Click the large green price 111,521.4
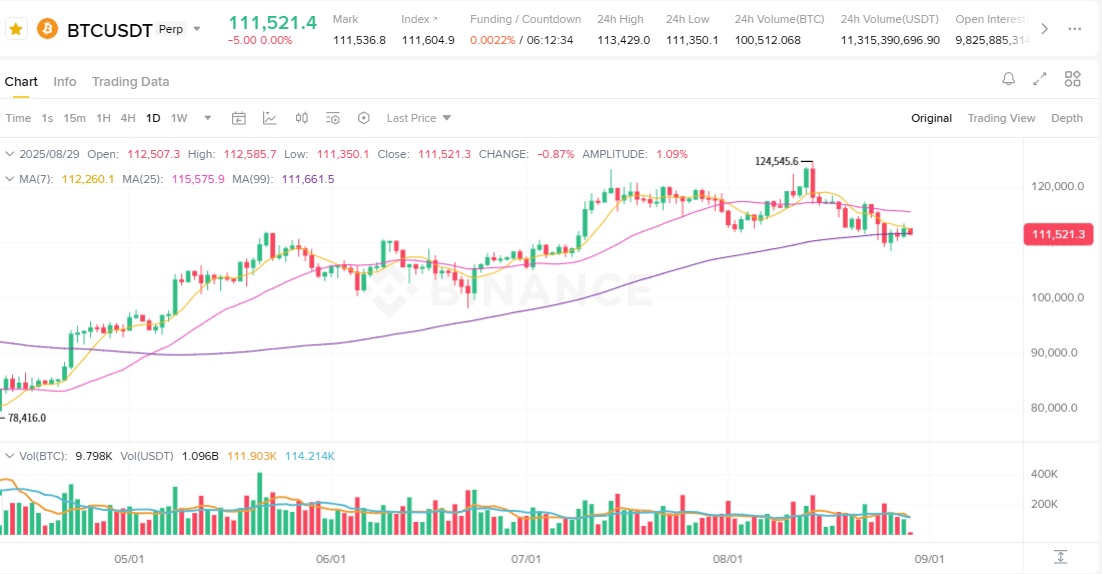 pos(272,22)
